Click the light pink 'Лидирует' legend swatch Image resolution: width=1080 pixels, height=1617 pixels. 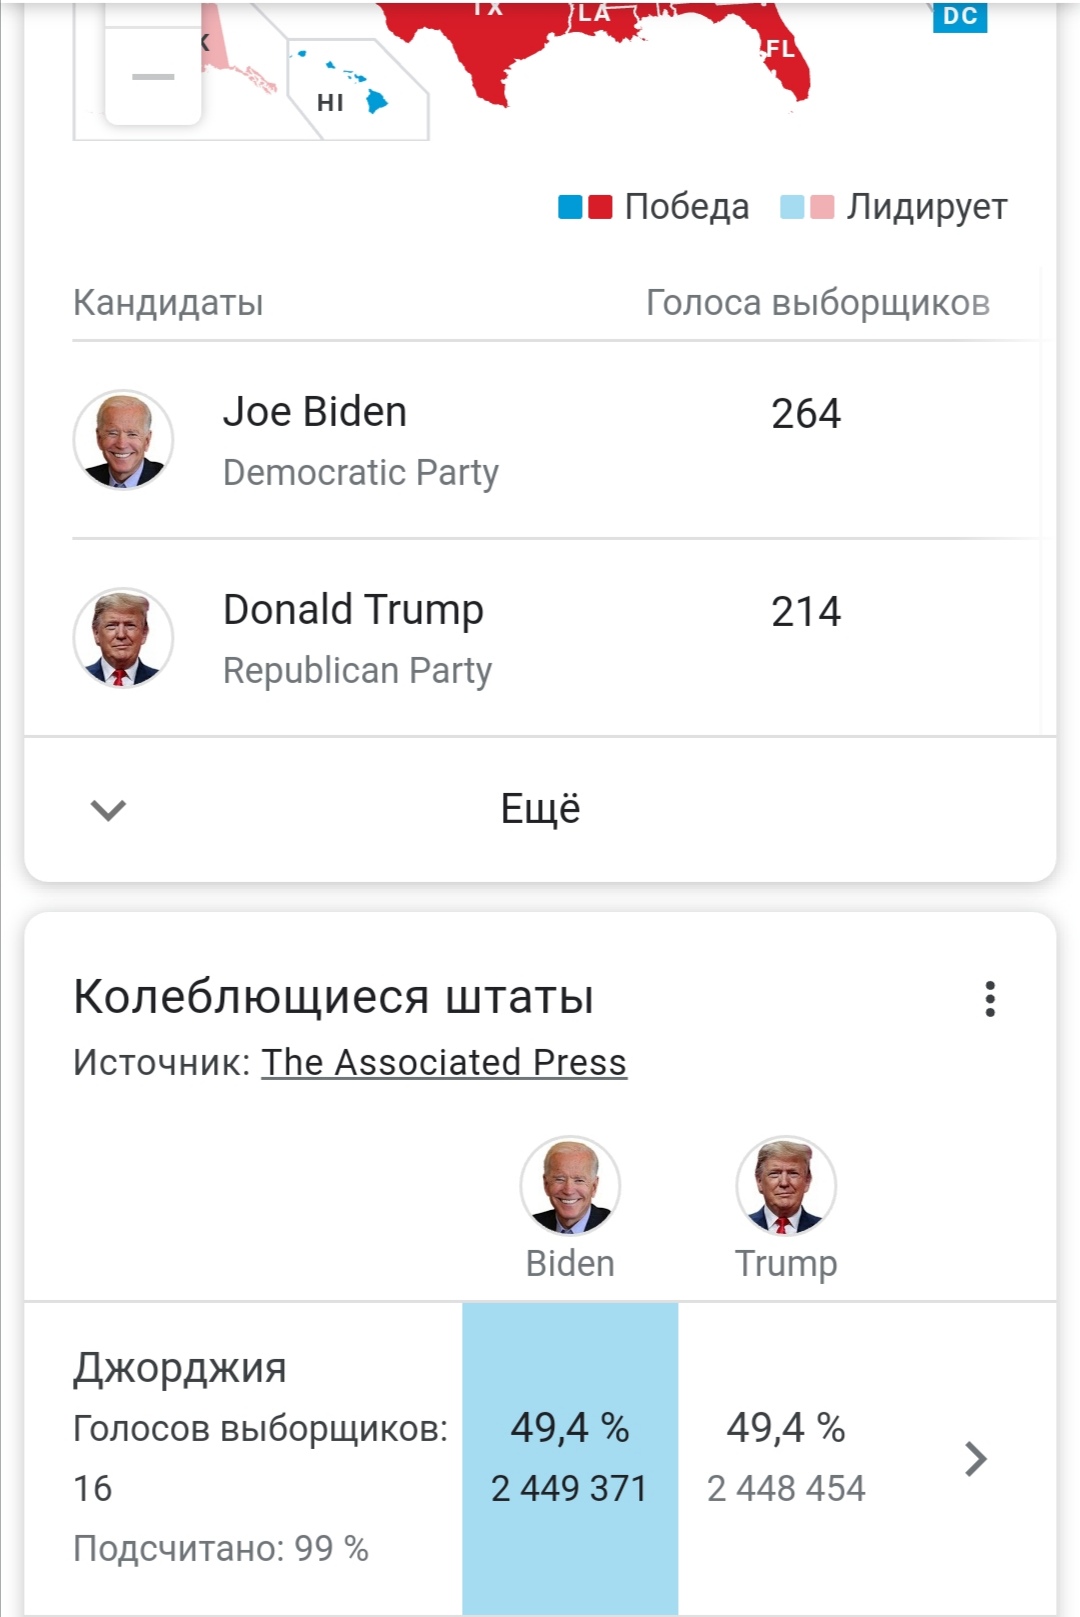tap(822, 207)
